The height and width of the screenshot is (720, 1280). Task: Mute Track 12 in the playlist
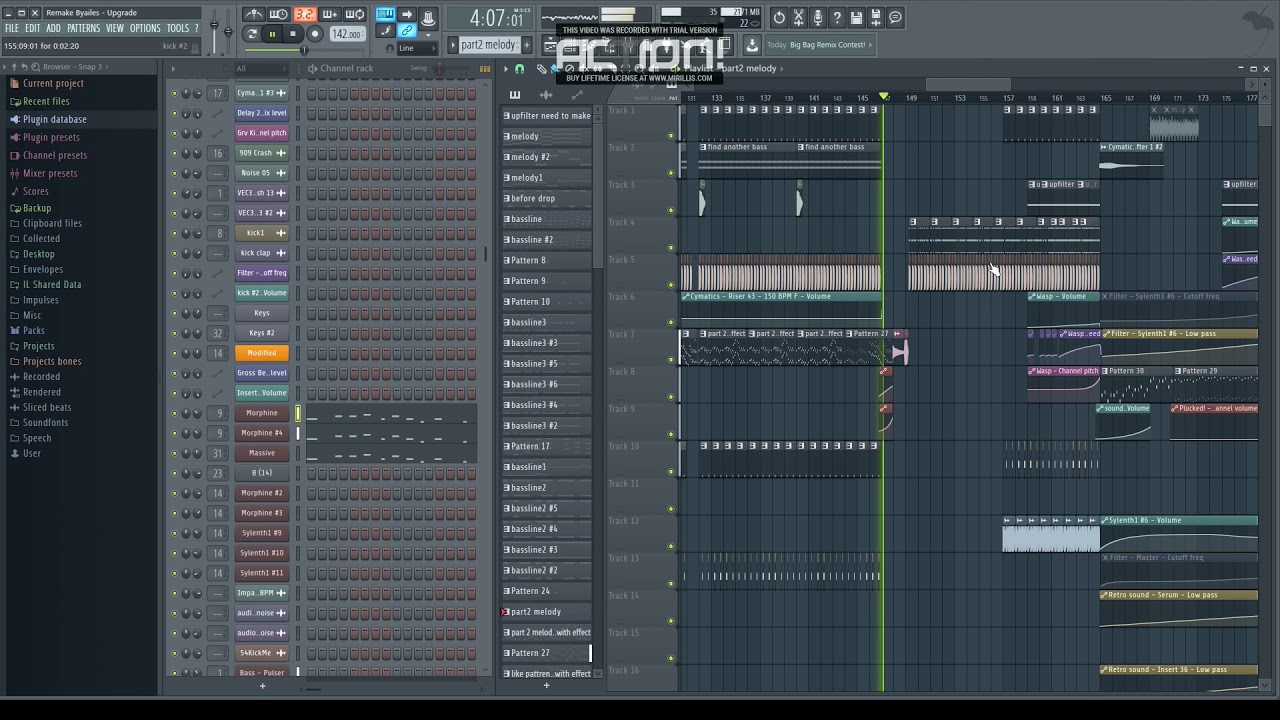click(x=671, y=546)
